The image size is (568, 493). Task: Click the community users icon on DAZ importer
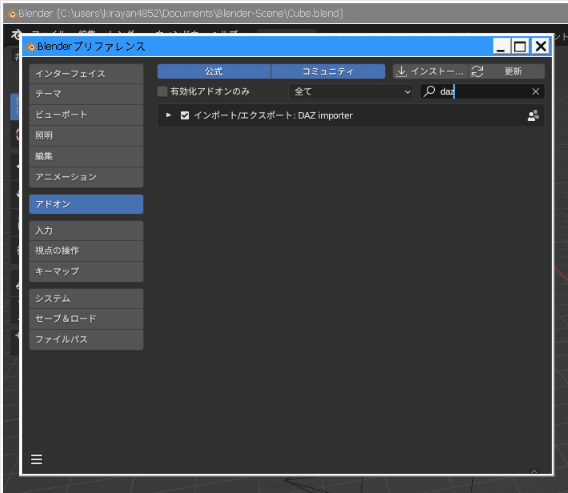coord(533,116)
